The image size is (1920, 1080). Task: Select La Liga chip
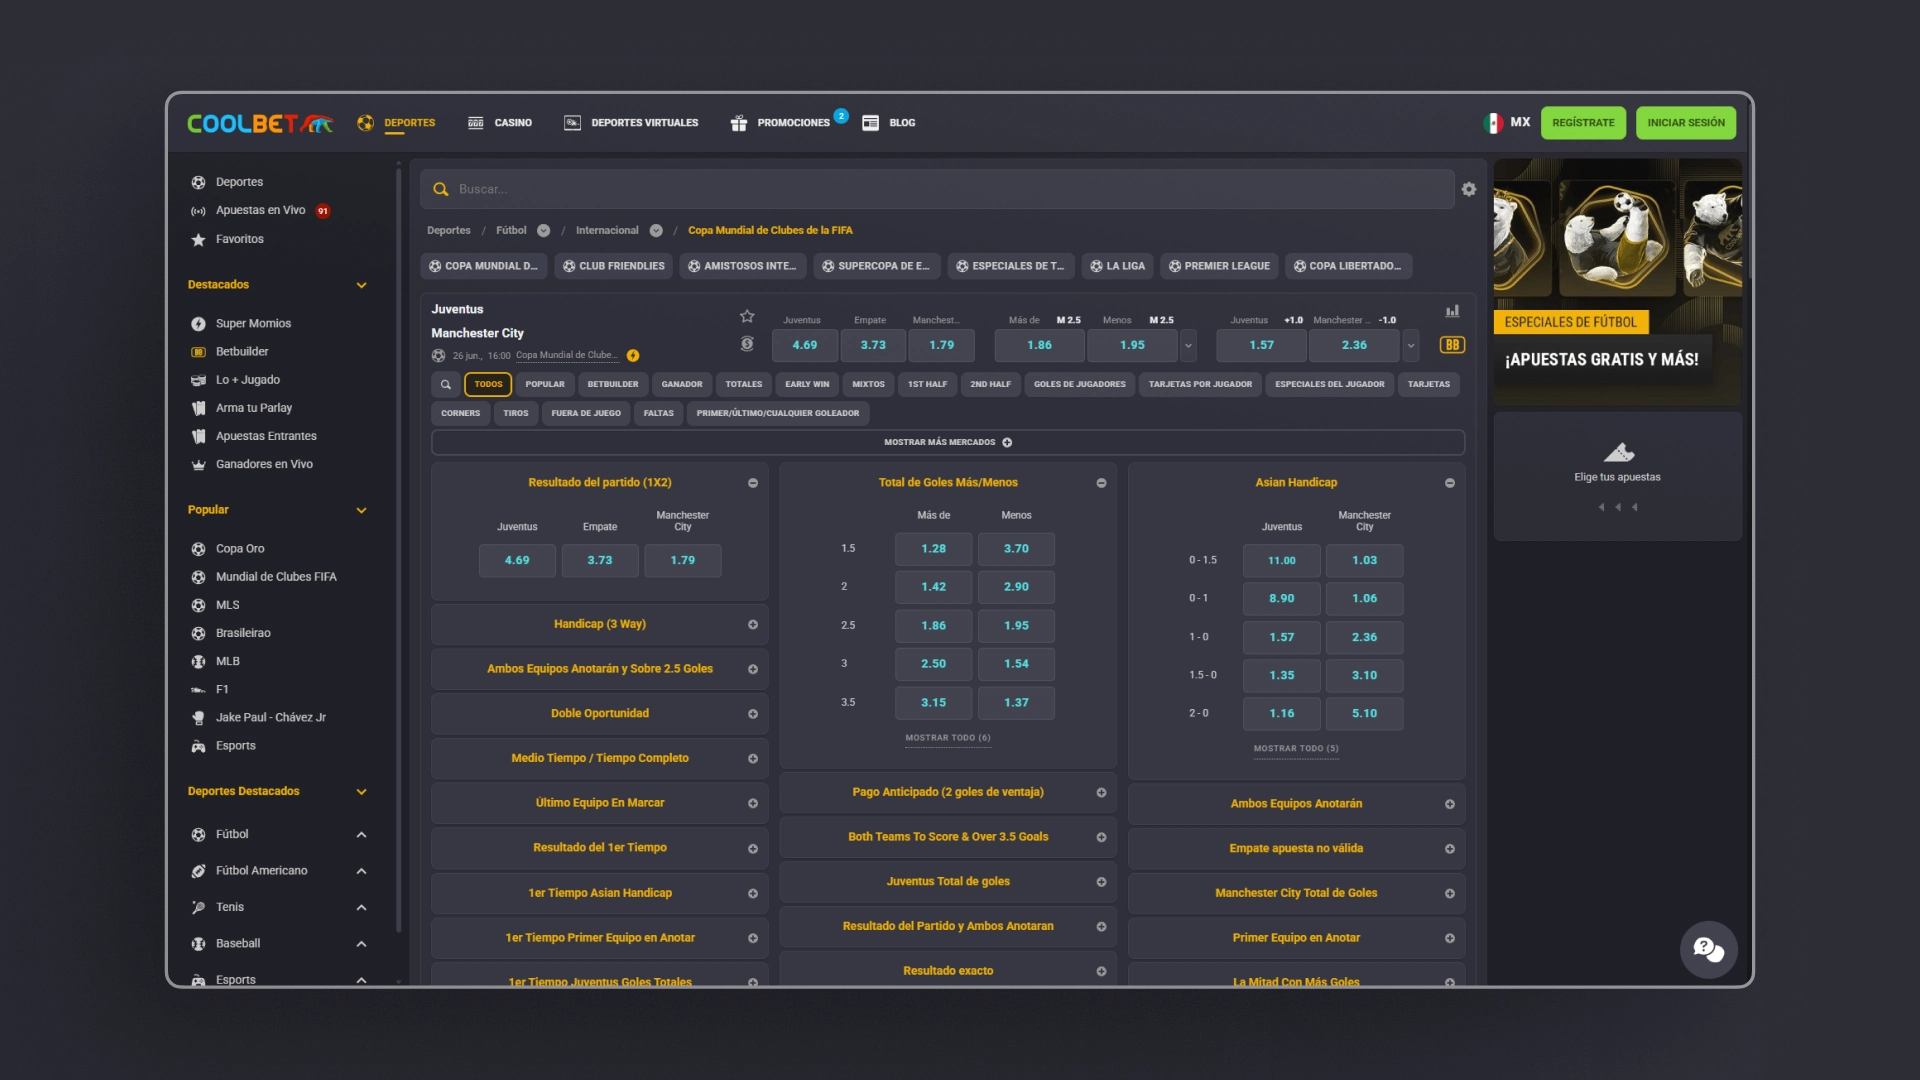pyautogui.click(x=1117, y=266)
